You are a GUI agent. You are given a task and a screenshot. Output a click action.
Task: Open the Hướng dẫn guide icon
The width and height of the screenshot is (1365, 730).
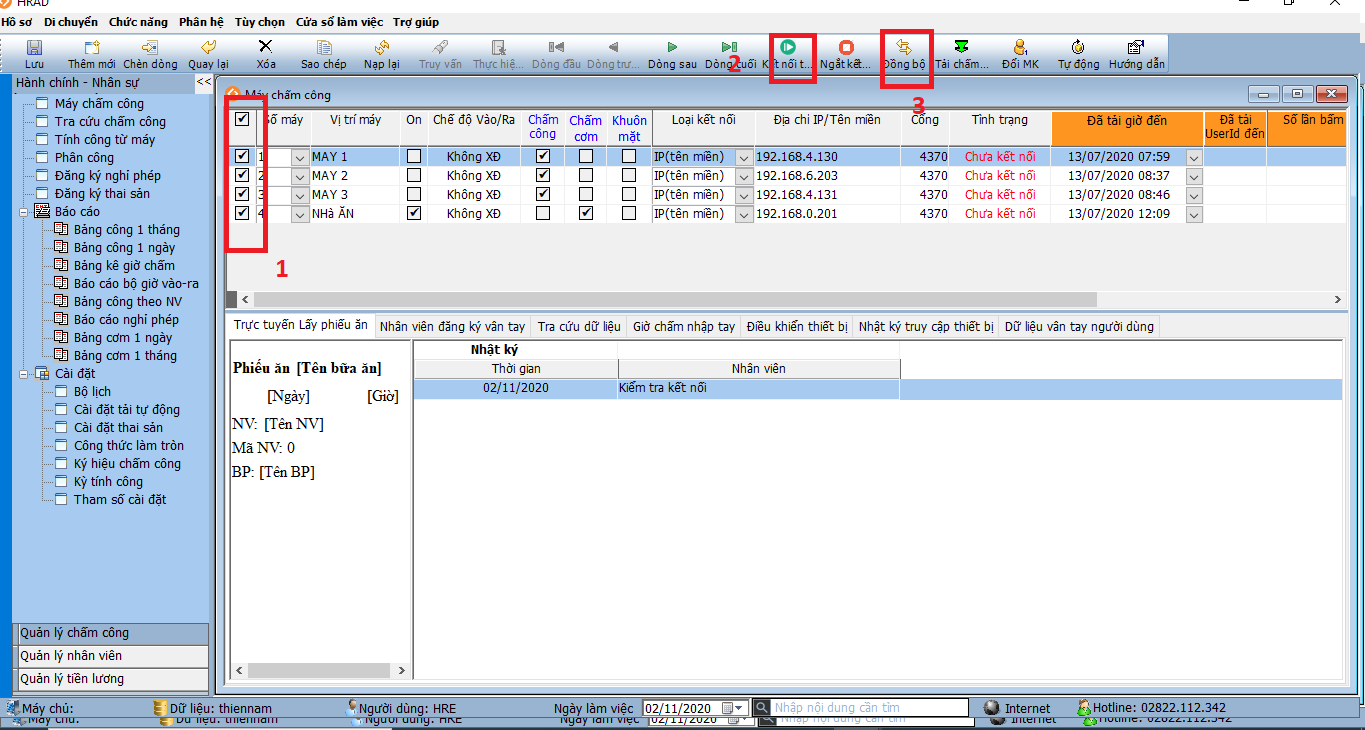point(1136,47)
